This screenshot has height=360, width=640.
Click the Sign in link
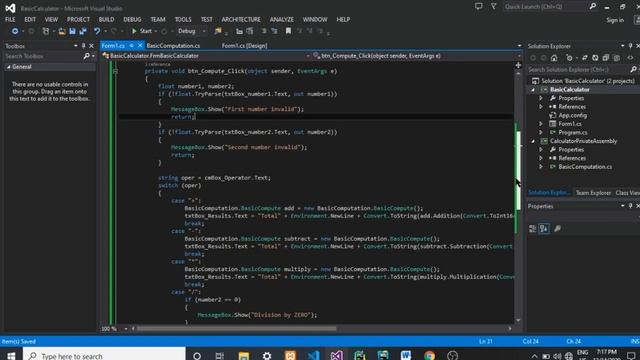615,20
